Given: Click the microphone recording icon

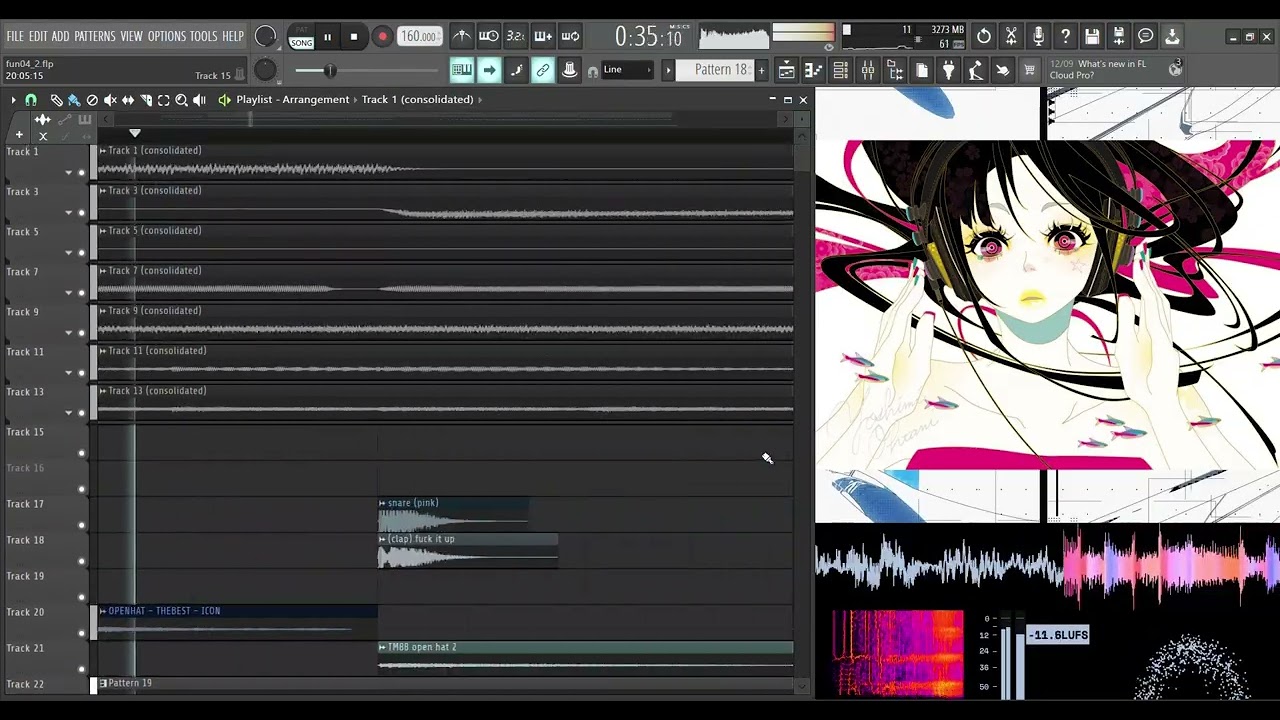Looking at the screenshot, I should point(1038,37).
